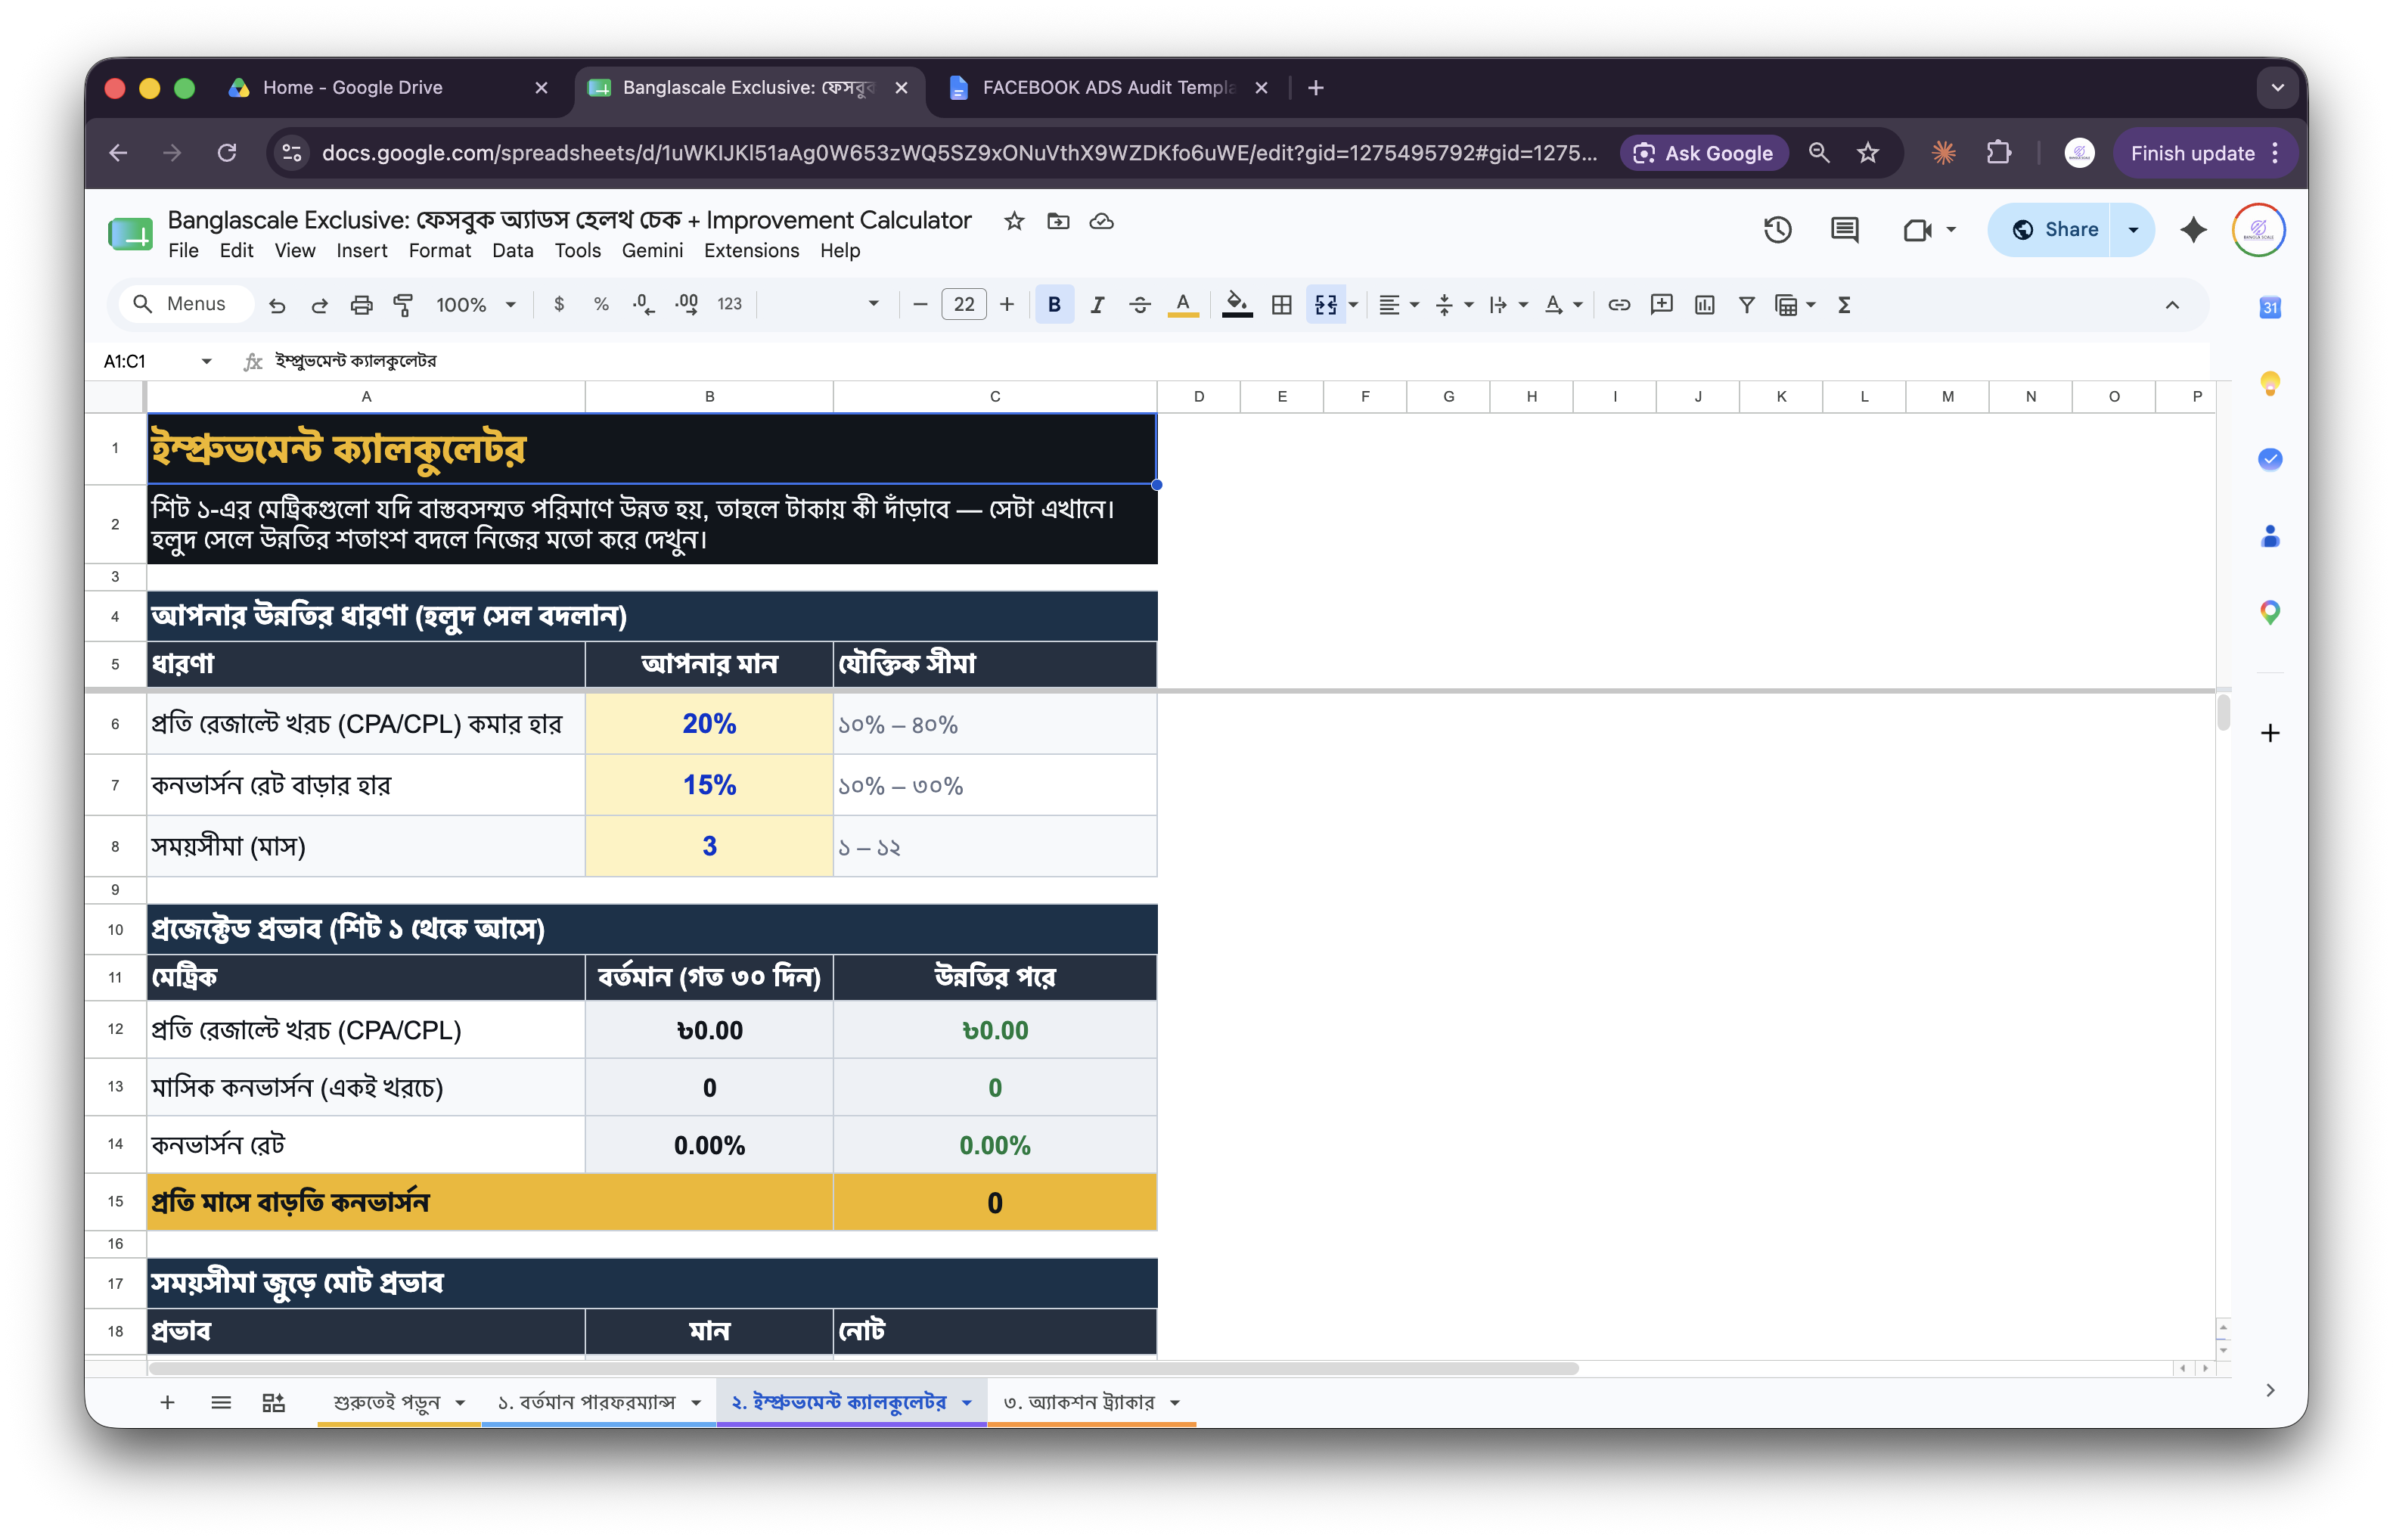Viewport: 2393px width, 1540px height.
Task: Open Maps in side panel
Action: tap(2270, 612)
